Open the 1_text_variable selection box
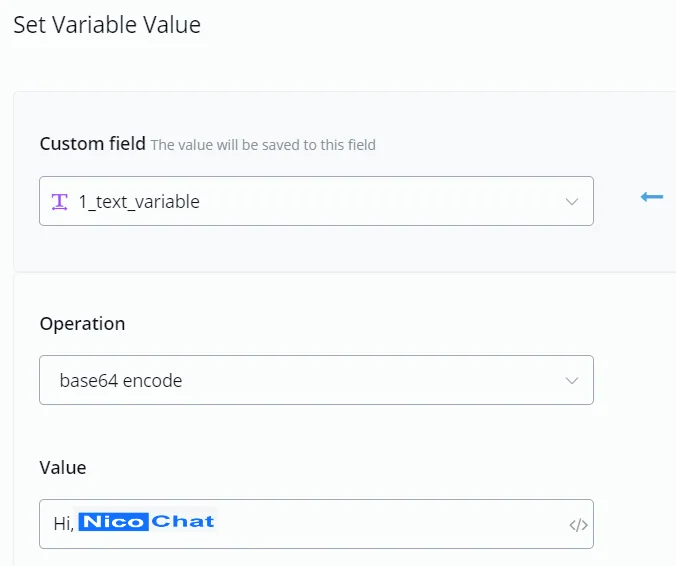Viewport: 676px width, 566px height. (316, 201)
